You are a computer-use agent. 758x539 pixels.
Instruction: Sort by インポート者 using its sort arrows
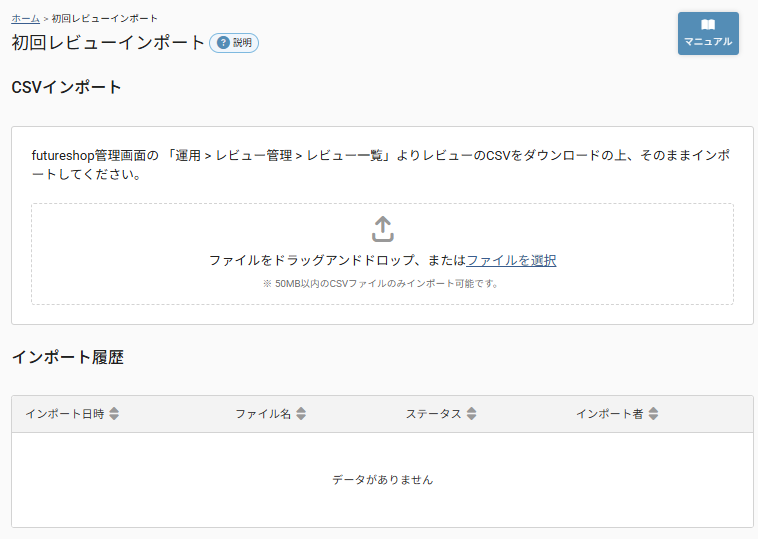653,414
